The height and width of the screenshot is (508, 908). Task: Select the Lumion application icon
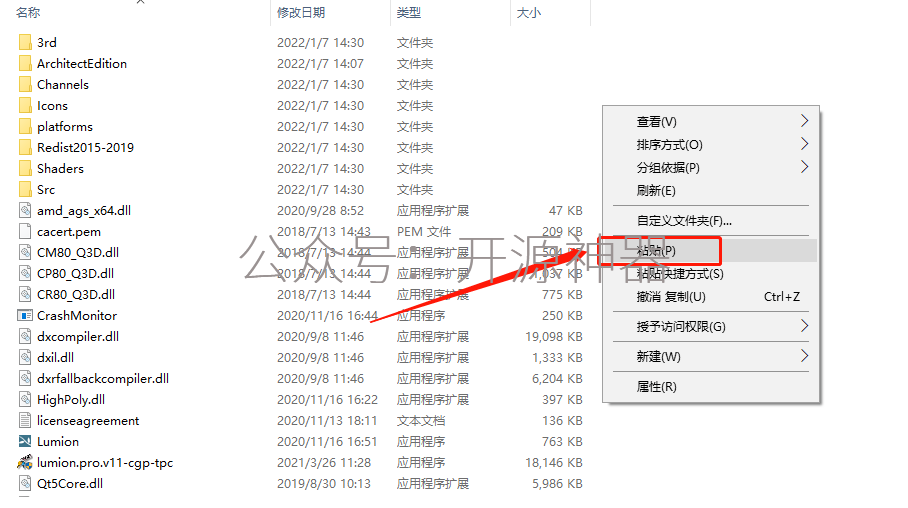[x=25, y=441]
